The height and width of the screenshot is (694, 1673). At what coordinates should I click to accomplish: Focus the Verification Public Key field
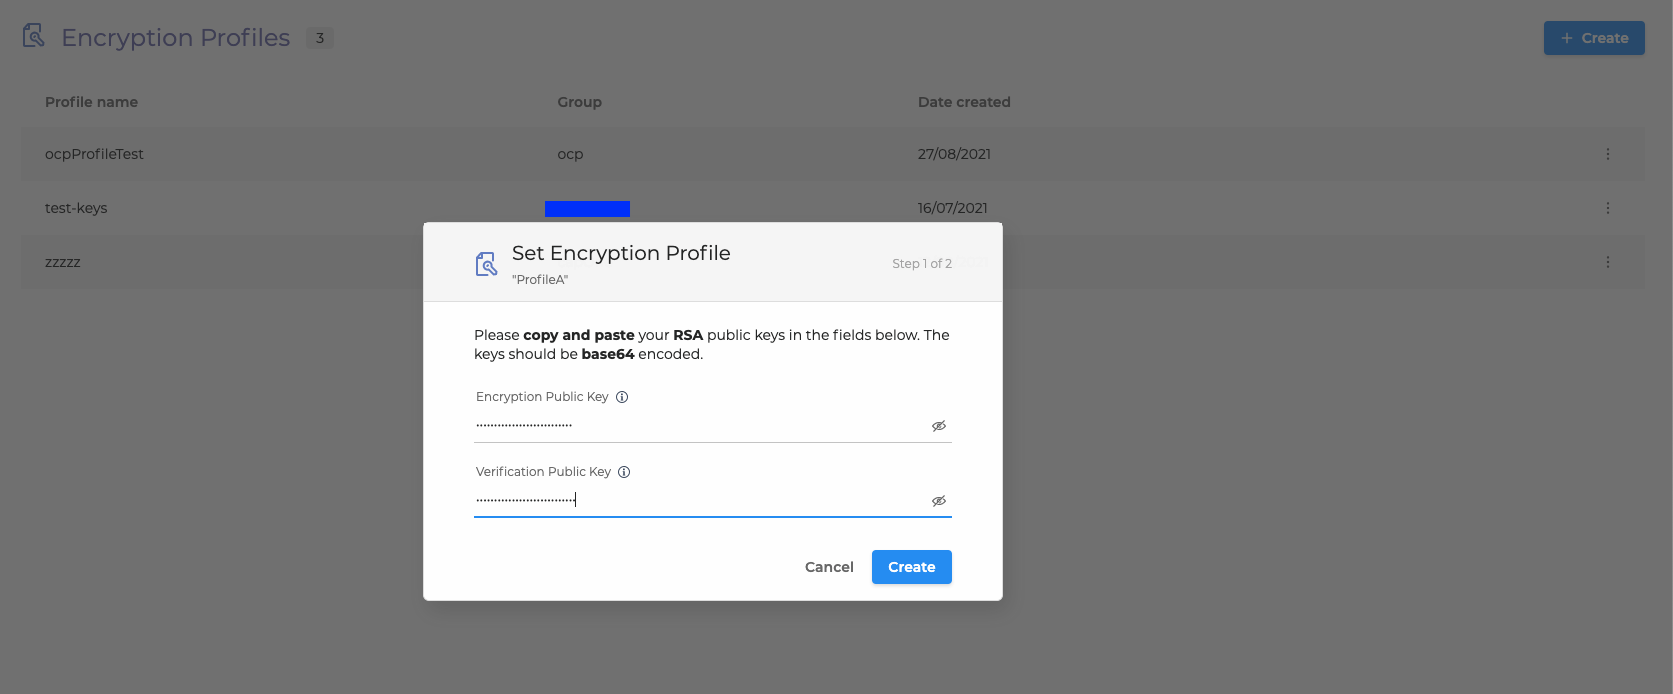click(x=700, y=500)
